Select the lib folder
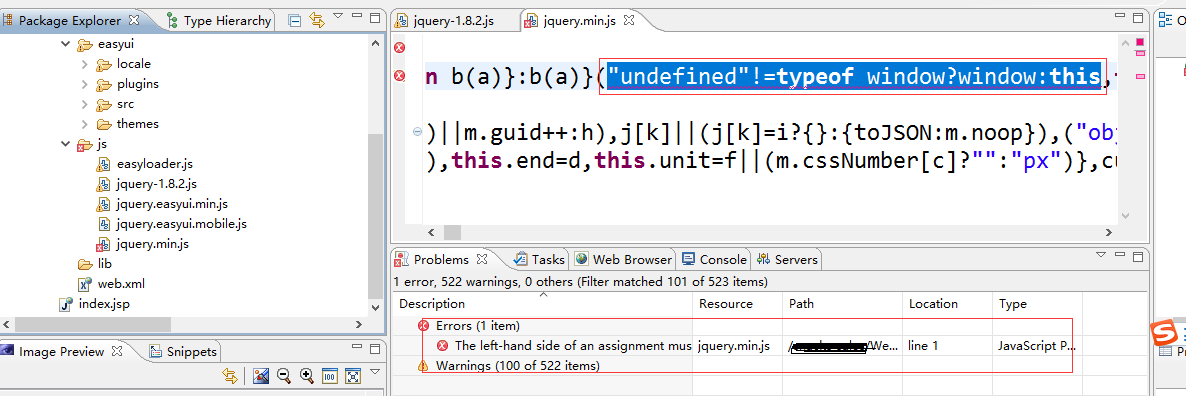The height and width of the screenshot is (396, 1186). tap(95, 264)
